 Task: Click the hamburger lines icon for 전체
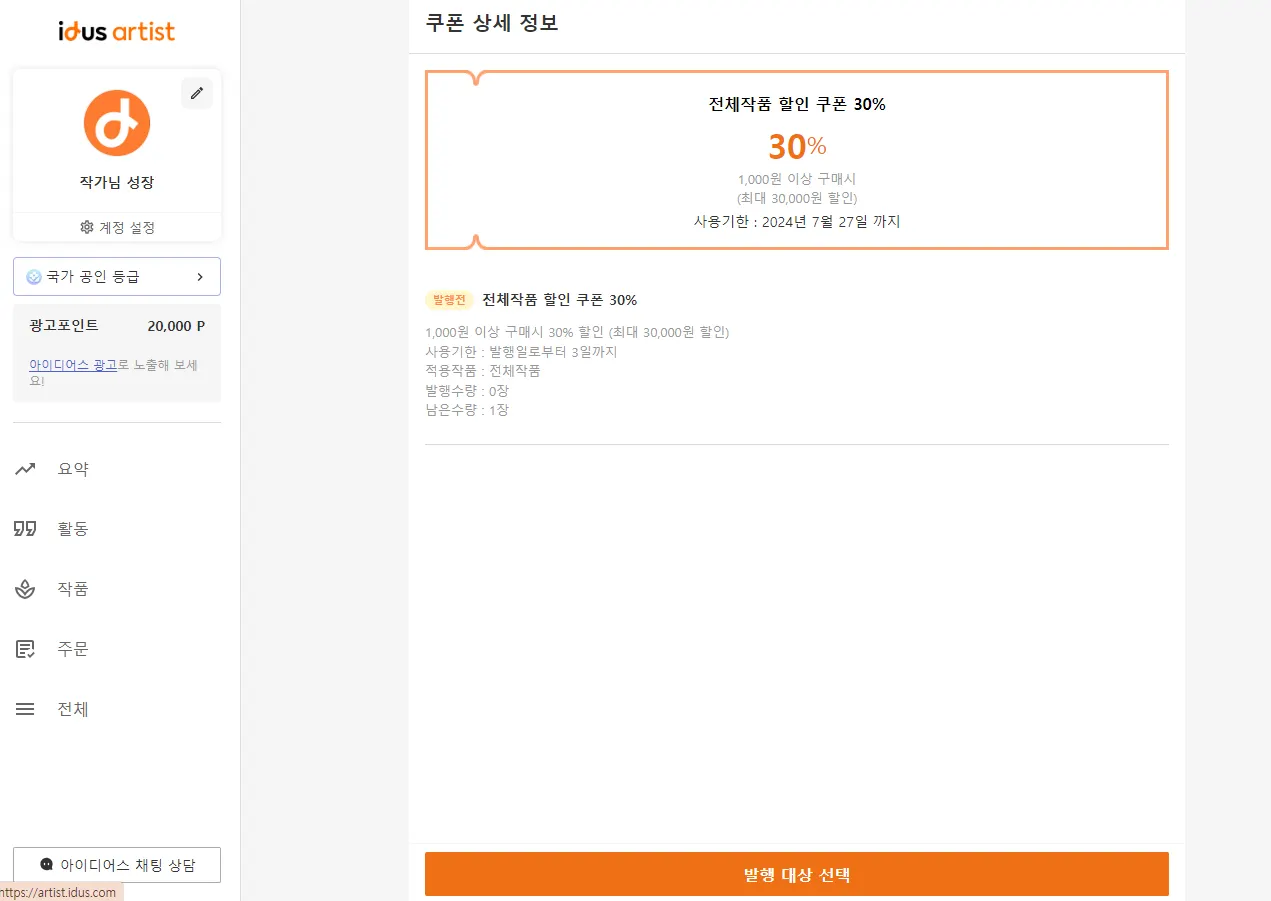pyautogui.click(x=25, y=709)
